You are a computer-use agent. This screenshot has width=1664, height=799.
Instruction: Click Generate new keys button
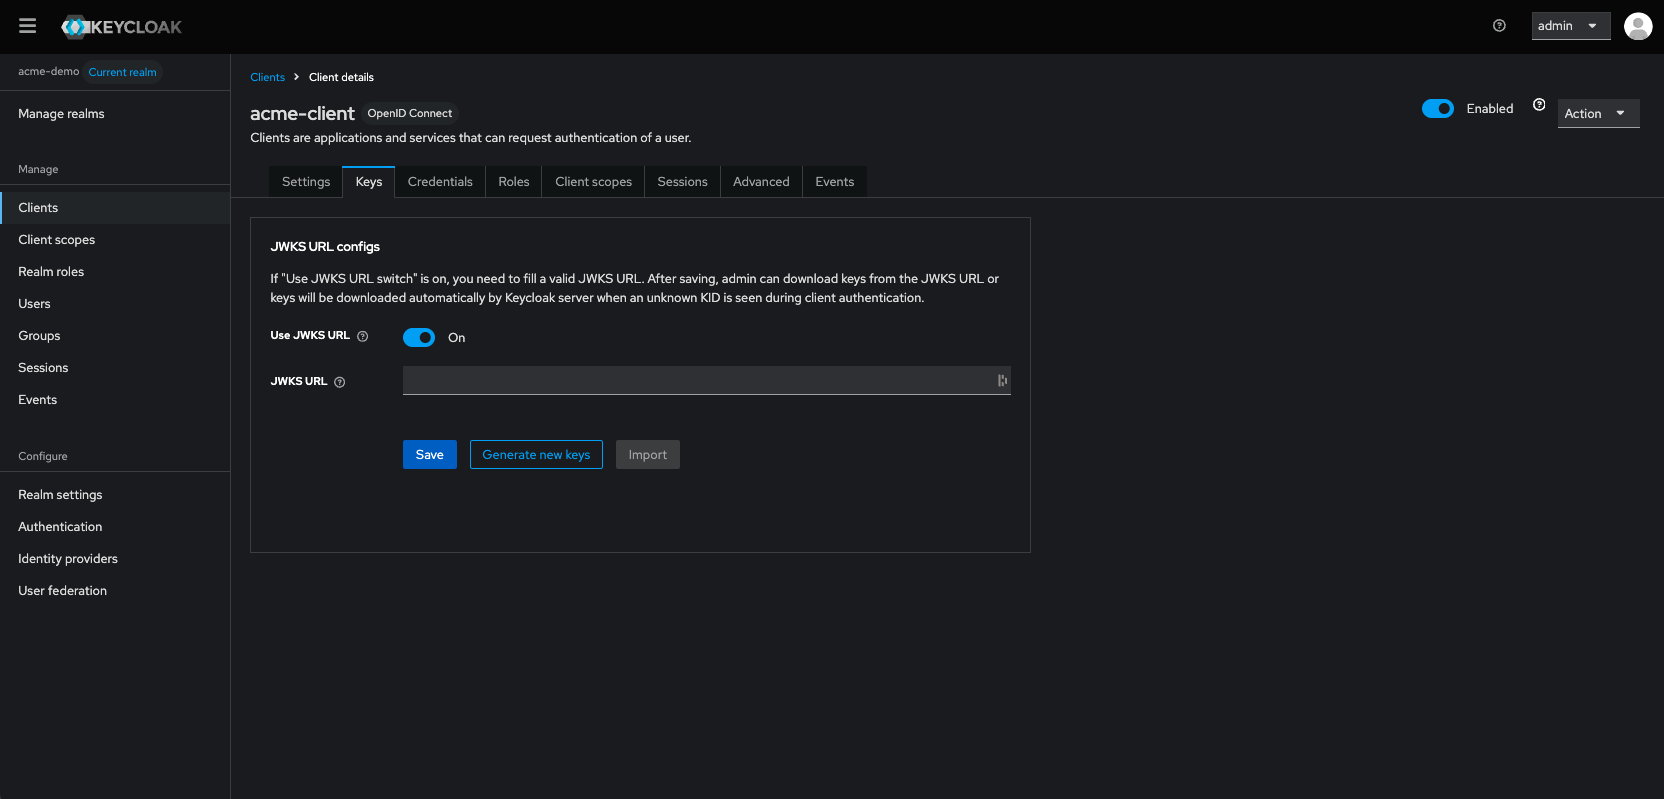point(536,455)
